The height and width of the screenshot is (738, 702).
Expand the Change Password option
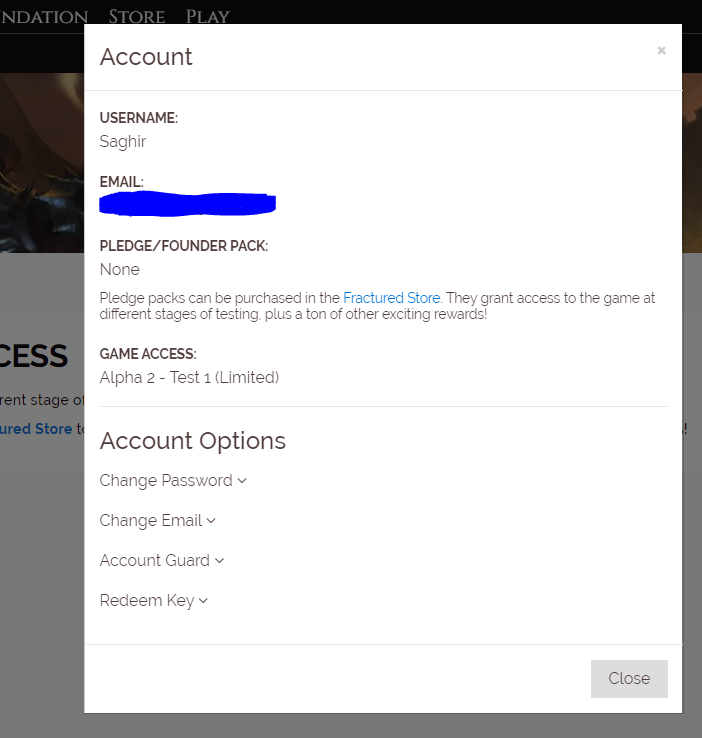pos(166,481)
